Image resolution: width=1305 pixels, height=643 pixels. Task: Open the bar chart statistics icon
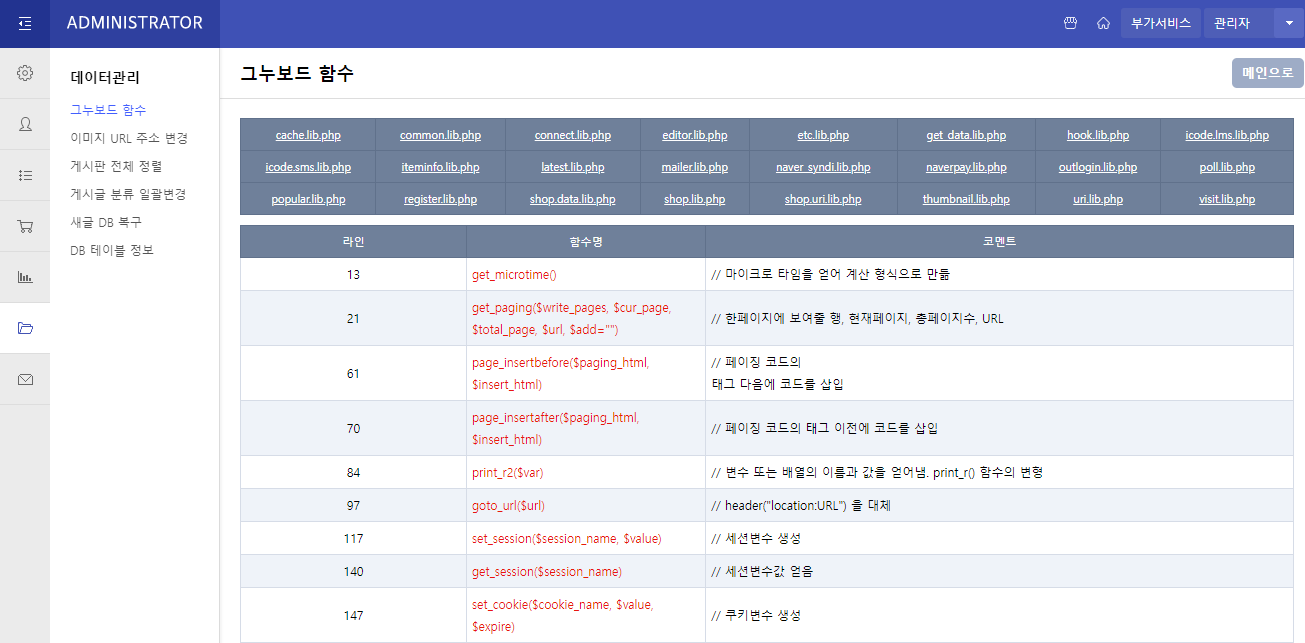(25, 277)
